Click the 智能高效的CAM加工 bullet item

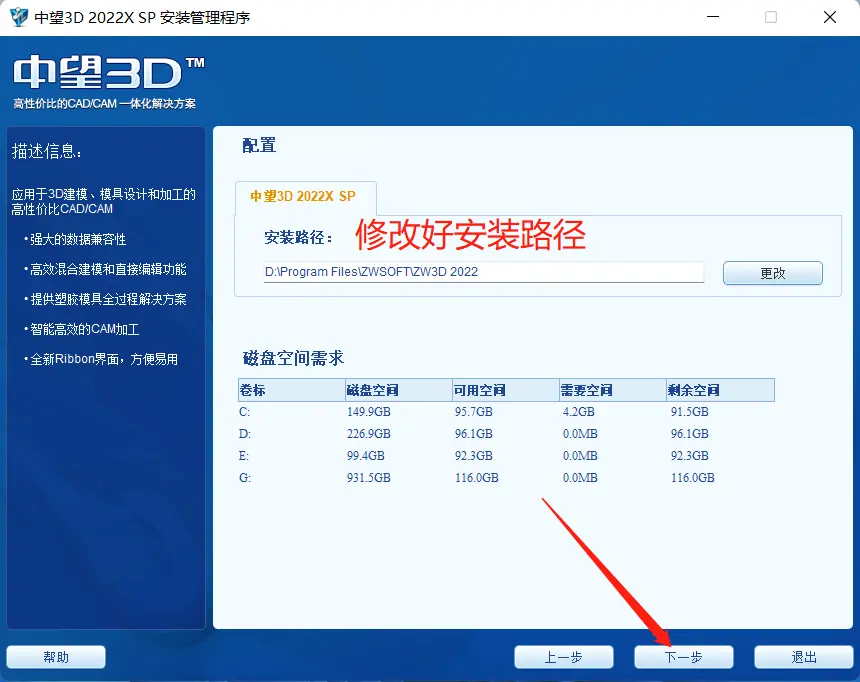(x=82, y=329)
